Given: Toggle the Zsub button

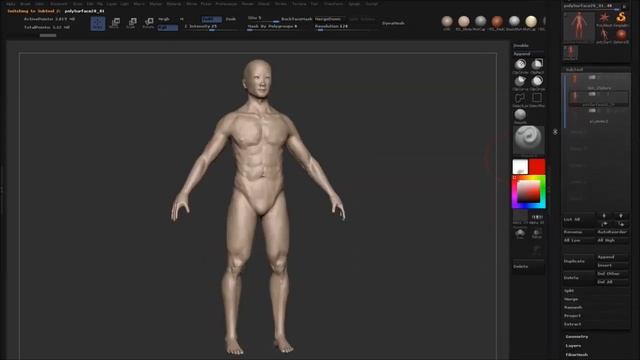Looking at the screenshot, I should click(x=231, y=19).
